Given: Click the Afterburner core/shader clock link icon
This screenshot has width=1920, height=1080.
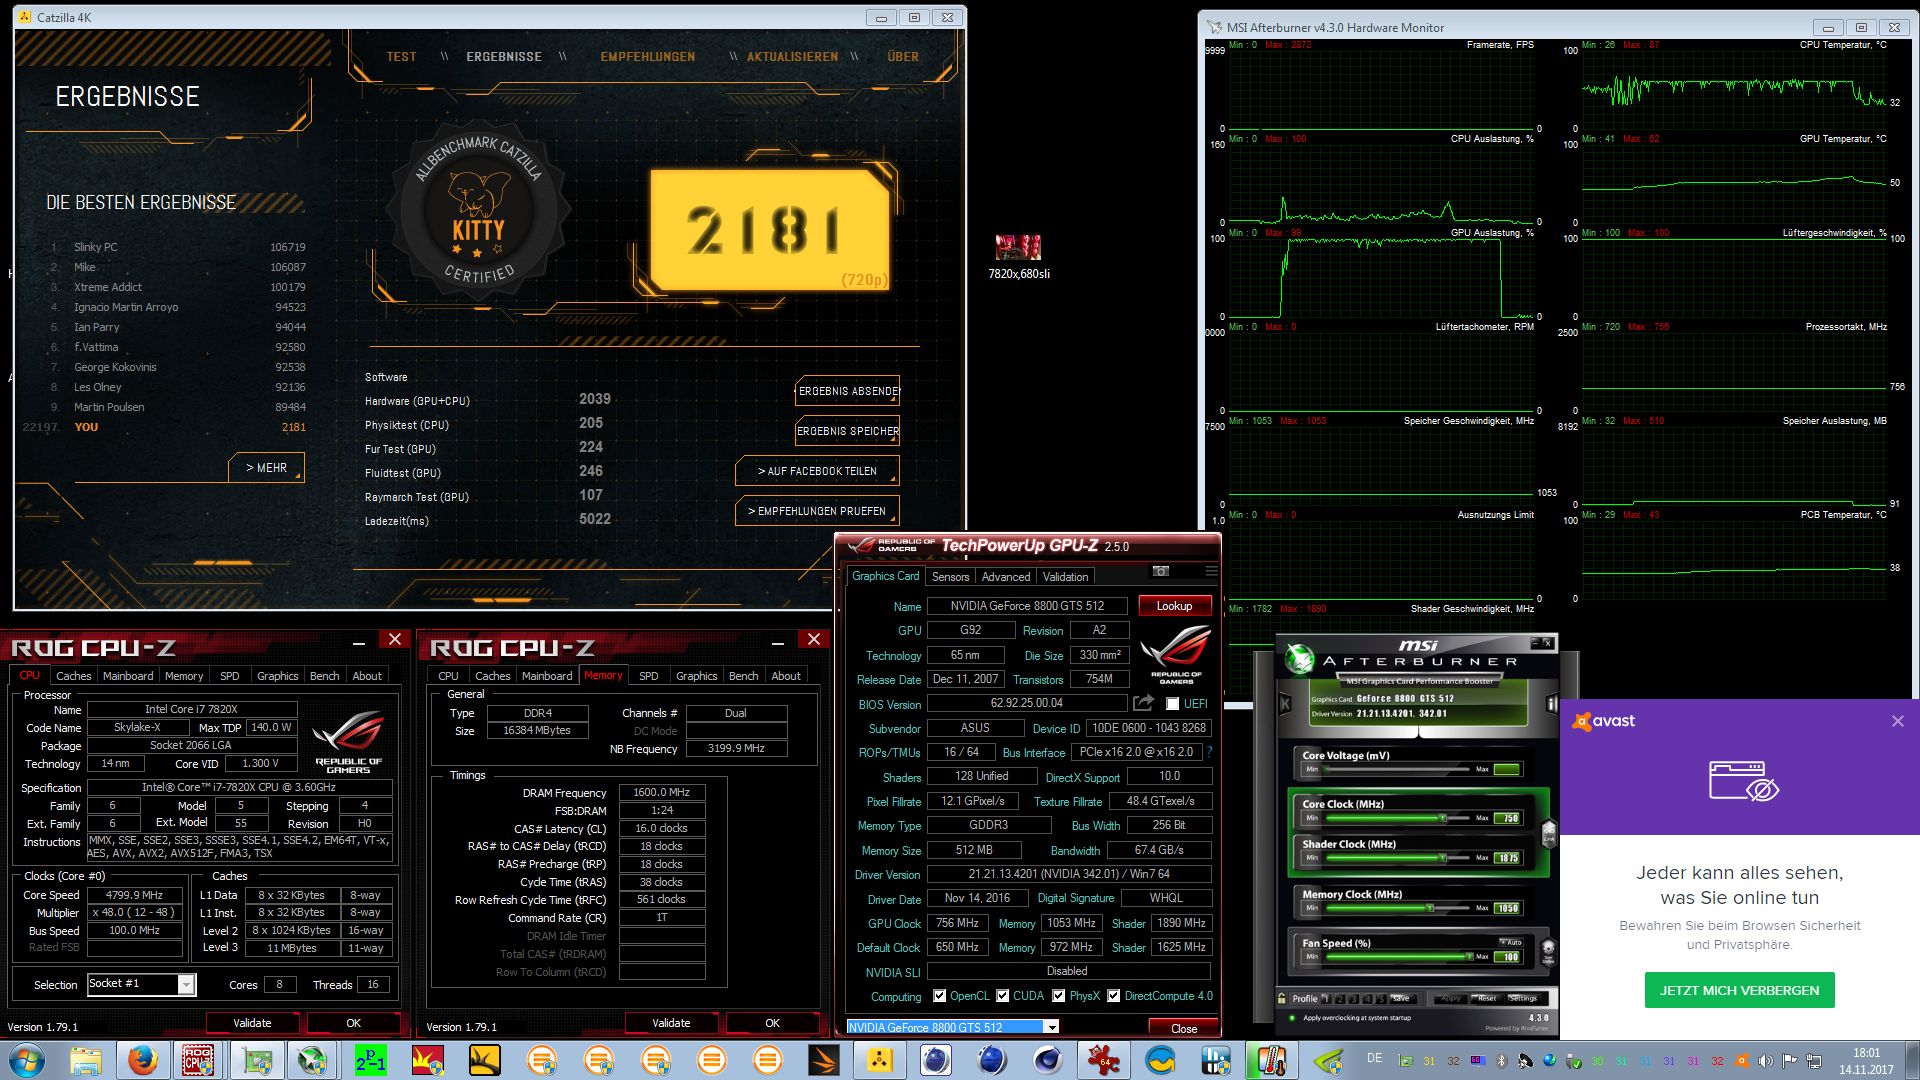Looking at the screenshot, I should (x=1549, y=834).
